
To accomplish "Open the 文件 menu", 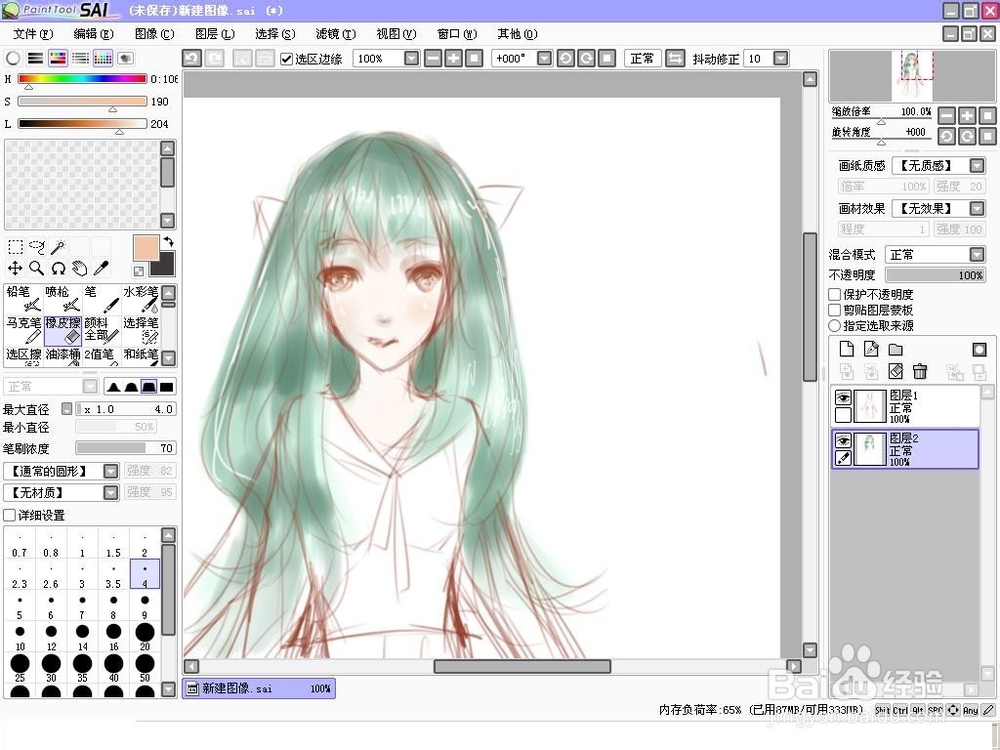I will [x=33, y=34].
